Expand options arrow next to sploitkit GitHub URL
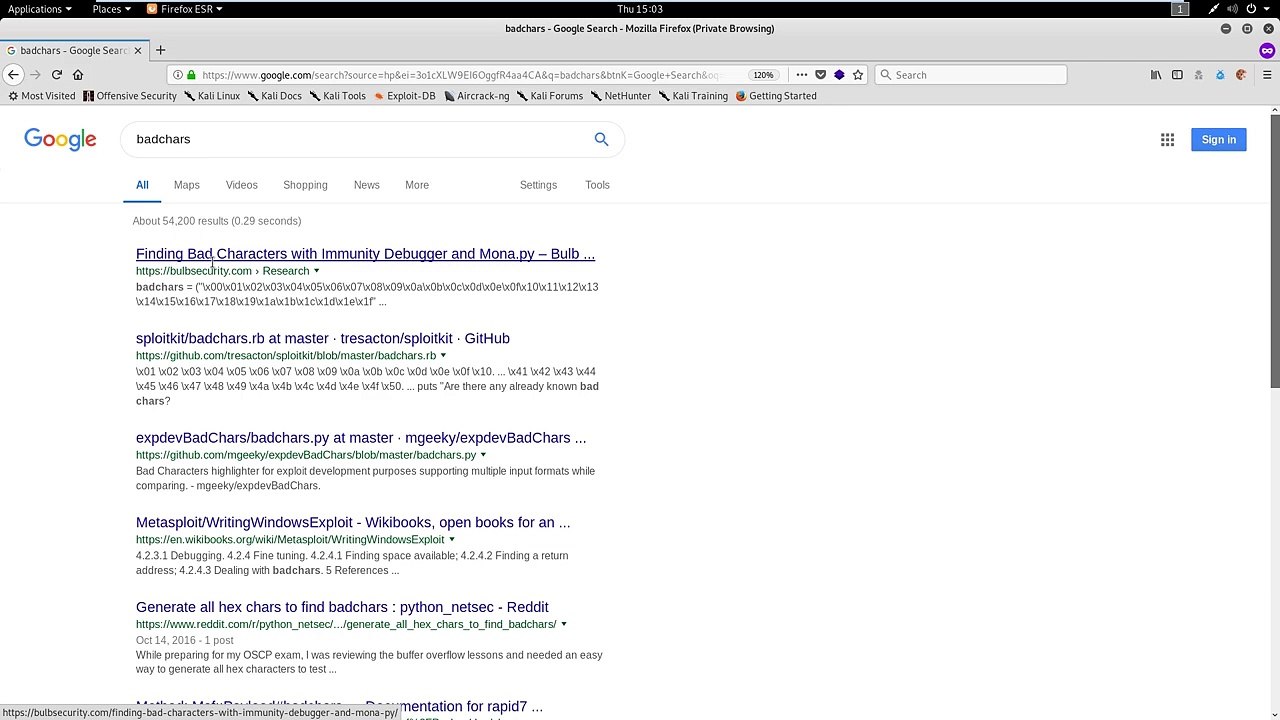The height and width of the screenshot is (720, 1280). [444, 355]
